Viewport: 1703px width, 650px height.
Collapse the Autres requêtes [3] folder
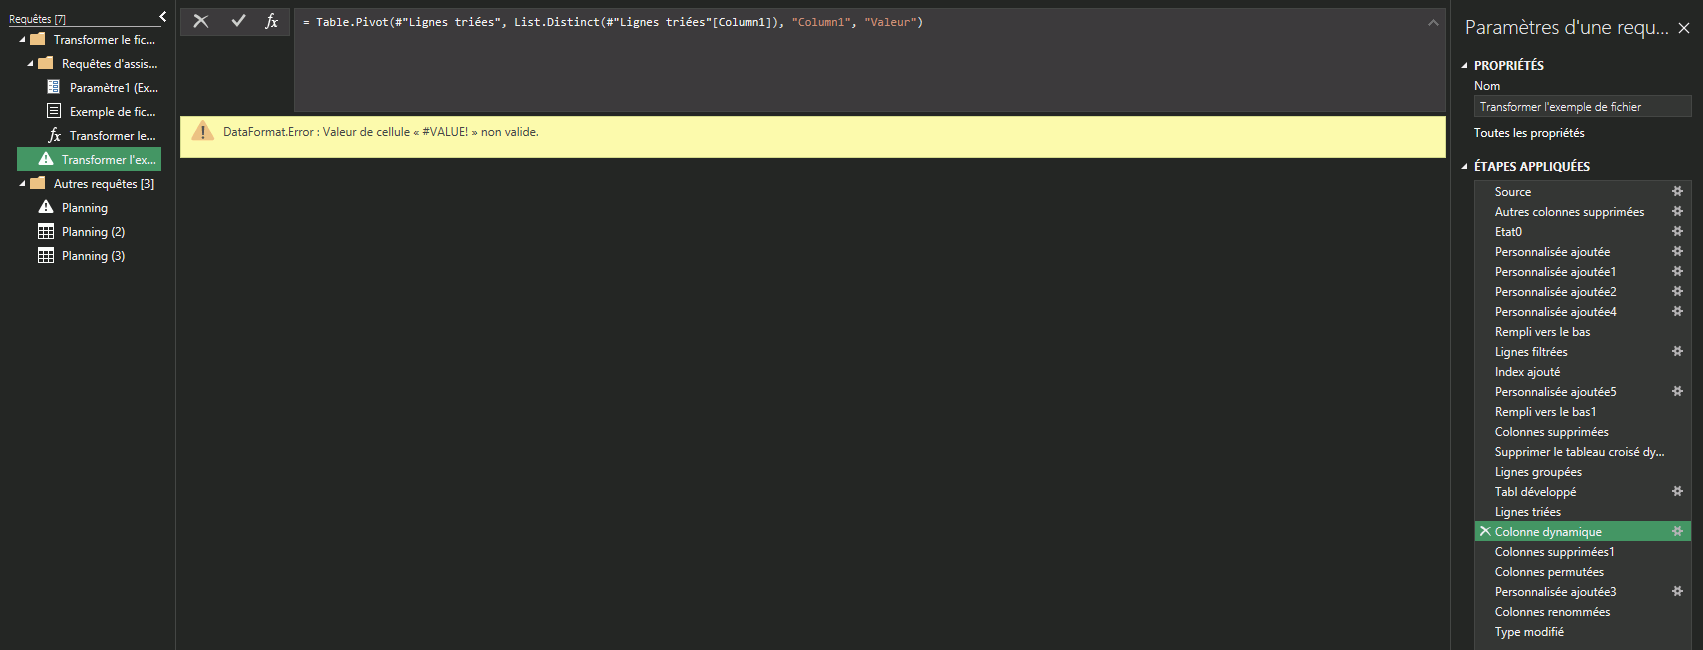[x=23, y=184]
